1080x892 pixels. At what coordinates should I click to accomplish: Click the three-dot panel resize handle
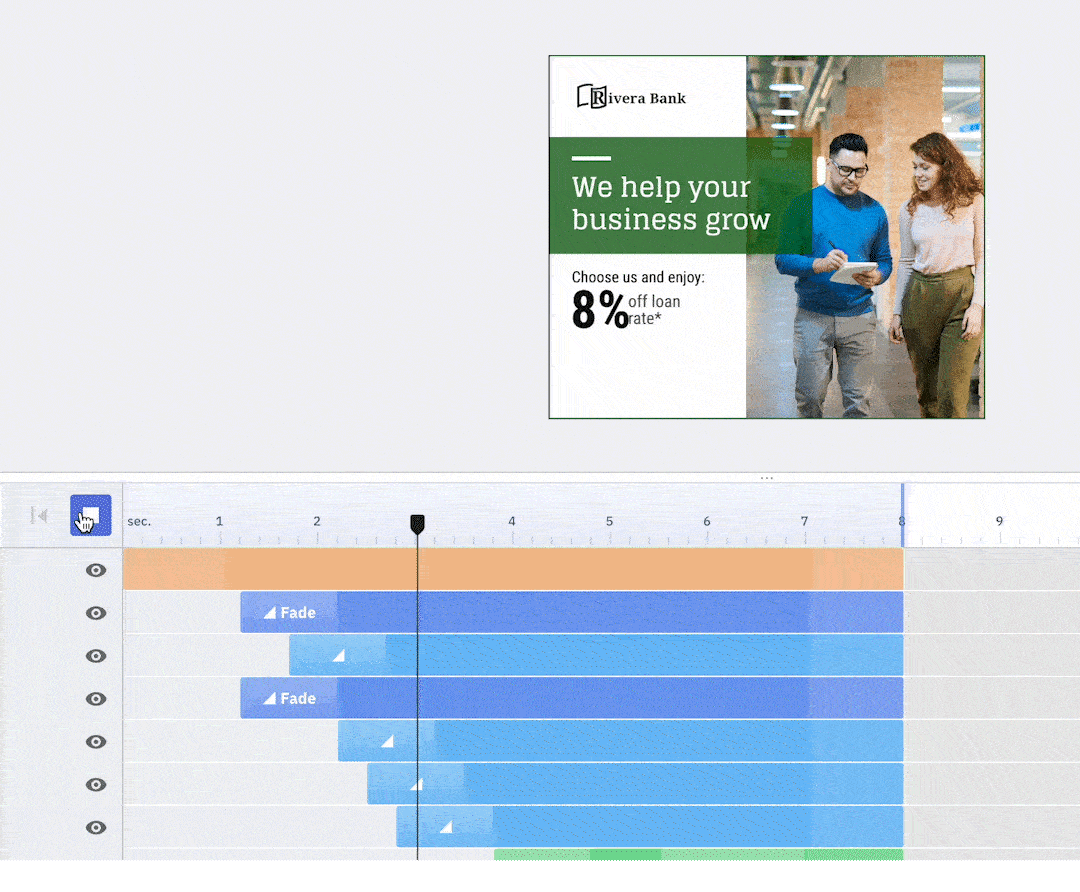767,478
